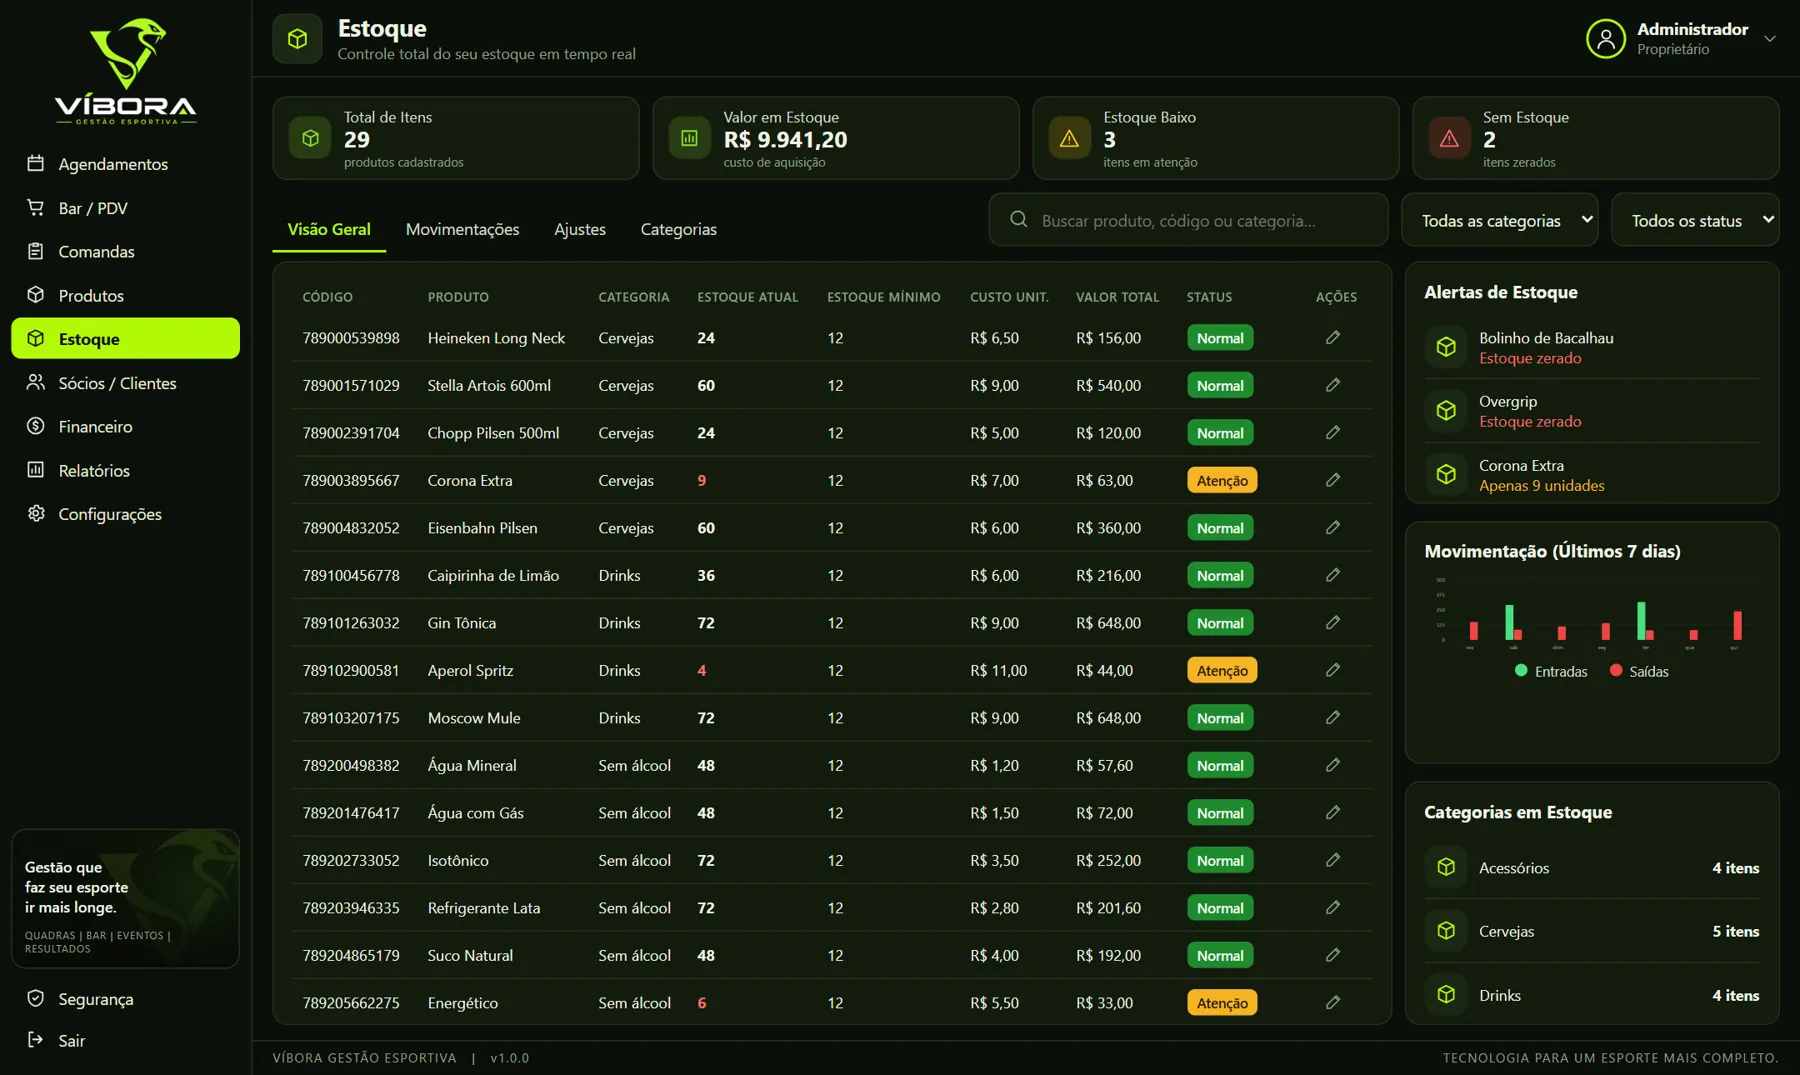Click the Sem Estoque red alert icon
The image size is (1800, 1075).
pos(1449,138)
